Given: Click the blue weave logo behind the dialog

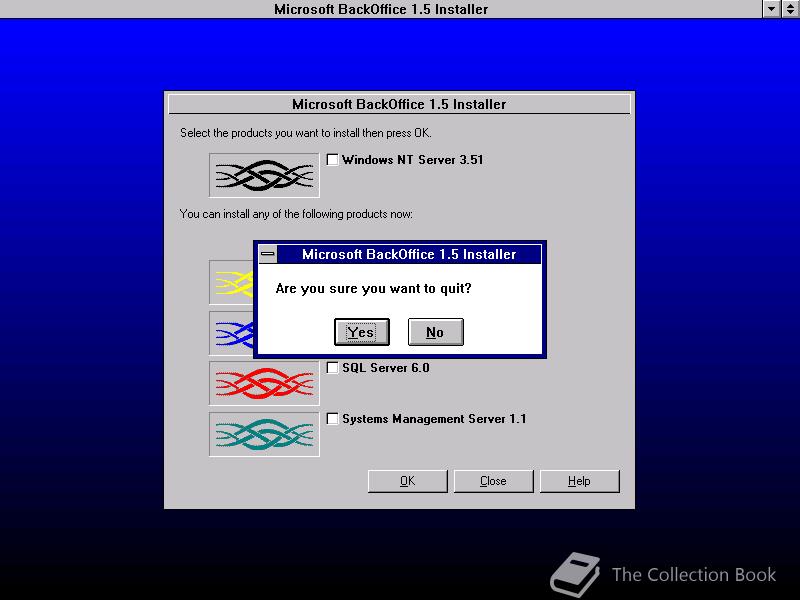Looking at the screenshot, I should 232,333.
